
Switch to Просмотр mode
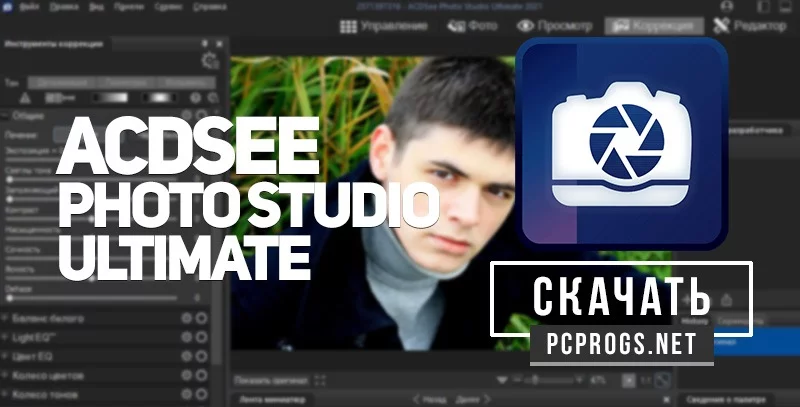(554, 26)
